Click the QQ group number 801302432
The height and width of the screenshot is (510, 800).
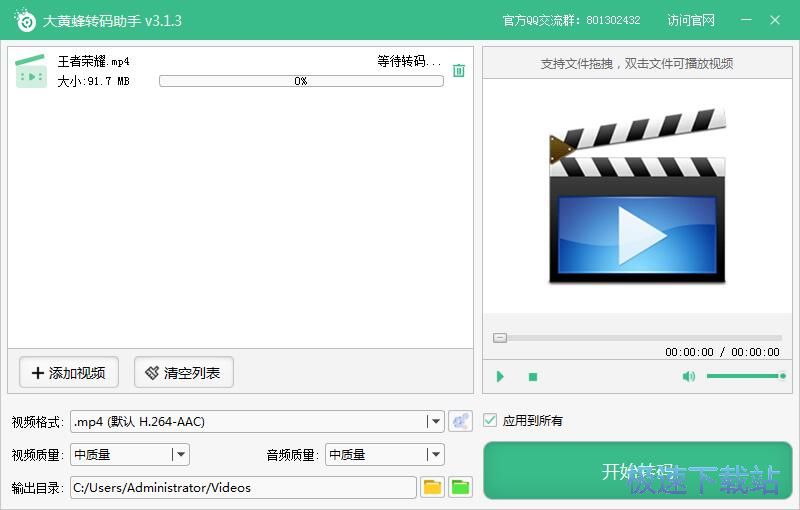pos(613,20)
